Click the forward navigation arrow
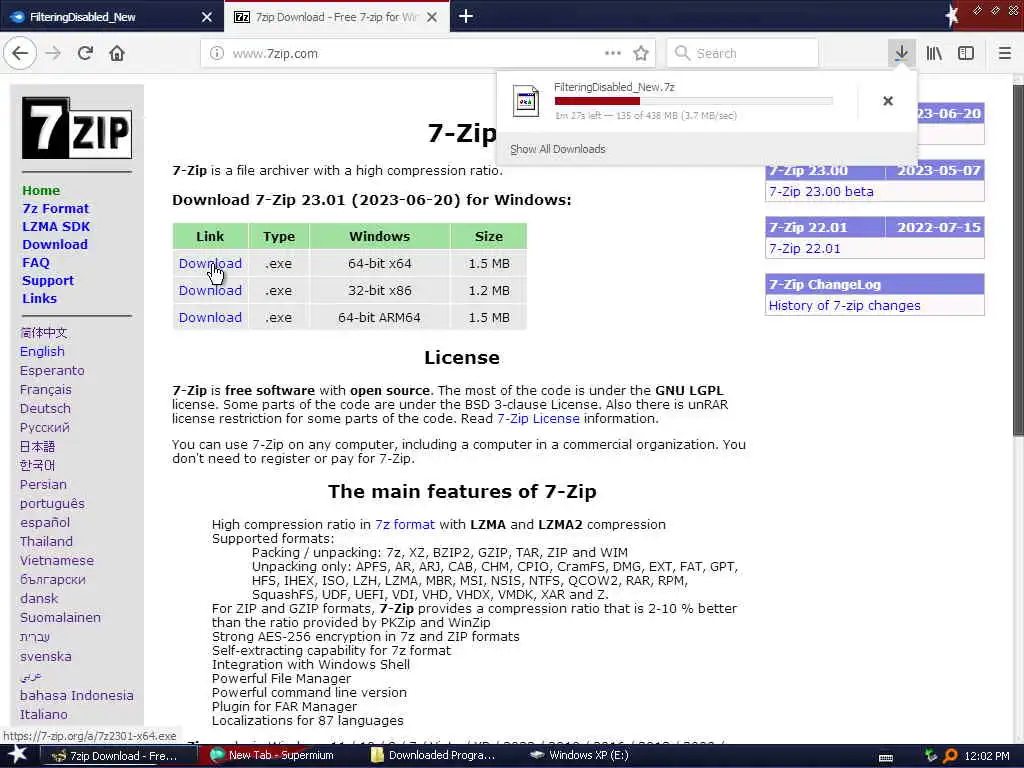 54,53
